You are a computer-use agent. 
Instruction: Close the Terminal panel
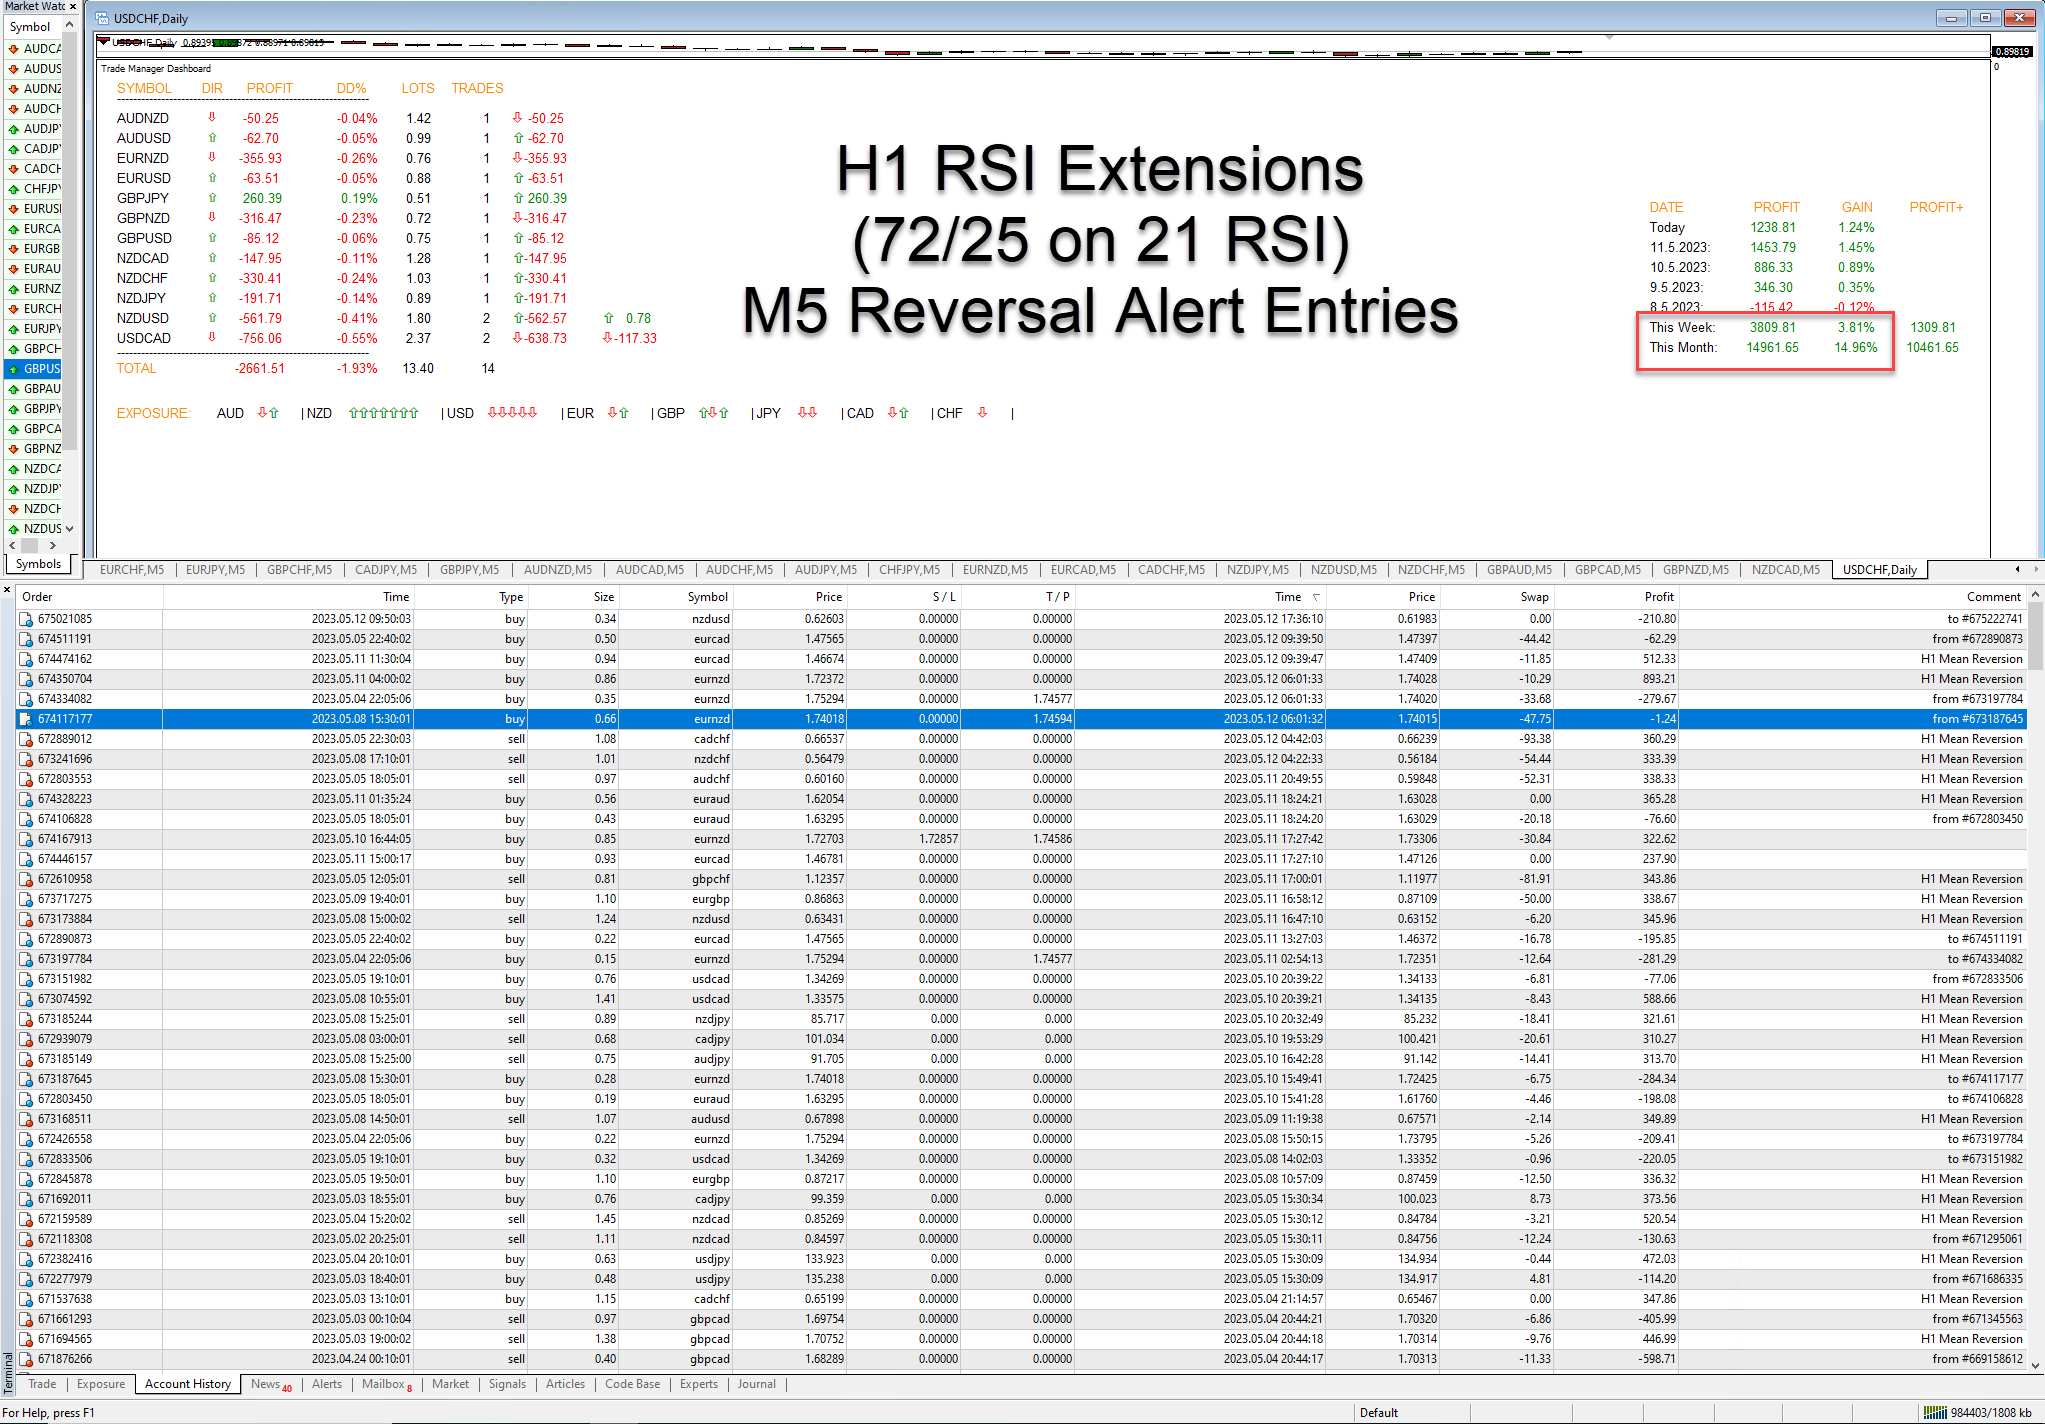pos(7,592)
